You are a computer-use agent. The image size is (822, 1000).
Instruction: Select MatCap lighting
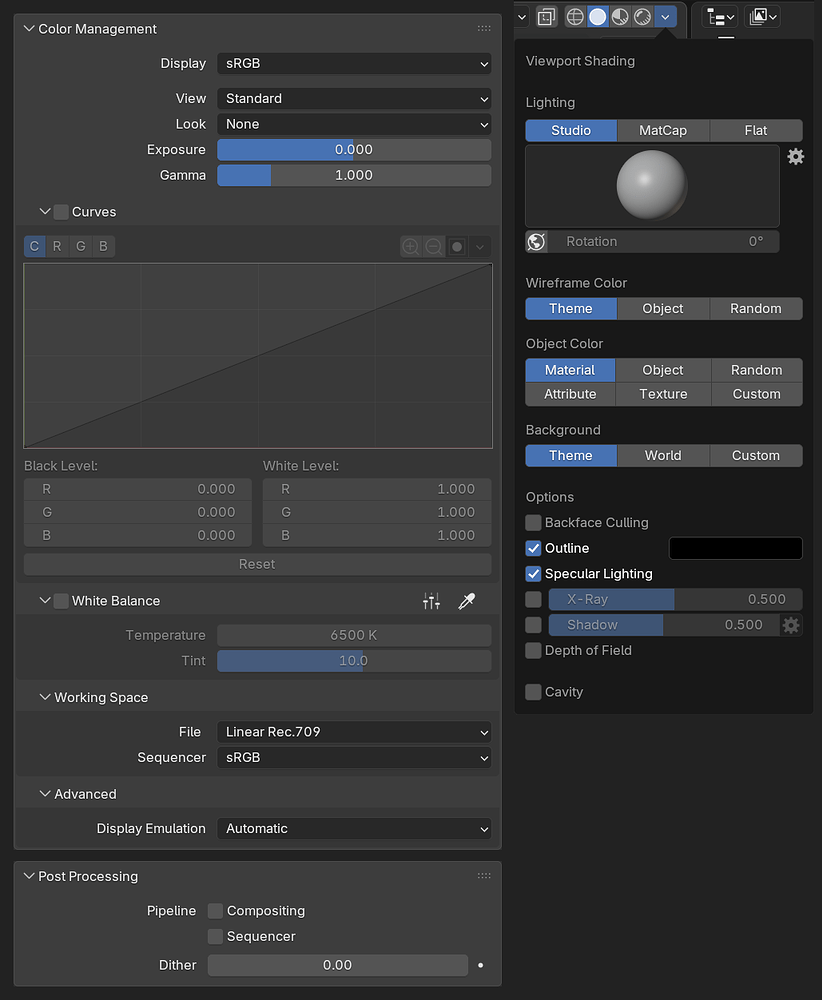(663, 131)
